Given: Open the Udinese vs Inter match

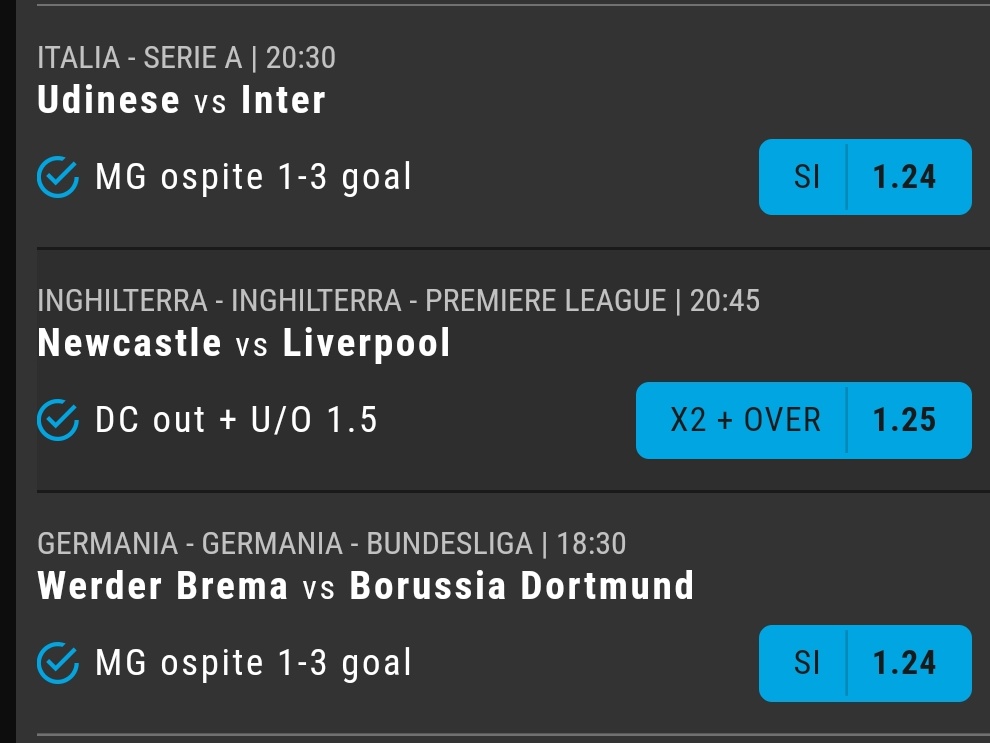Looking at the screenshot, I should [182, 100].
